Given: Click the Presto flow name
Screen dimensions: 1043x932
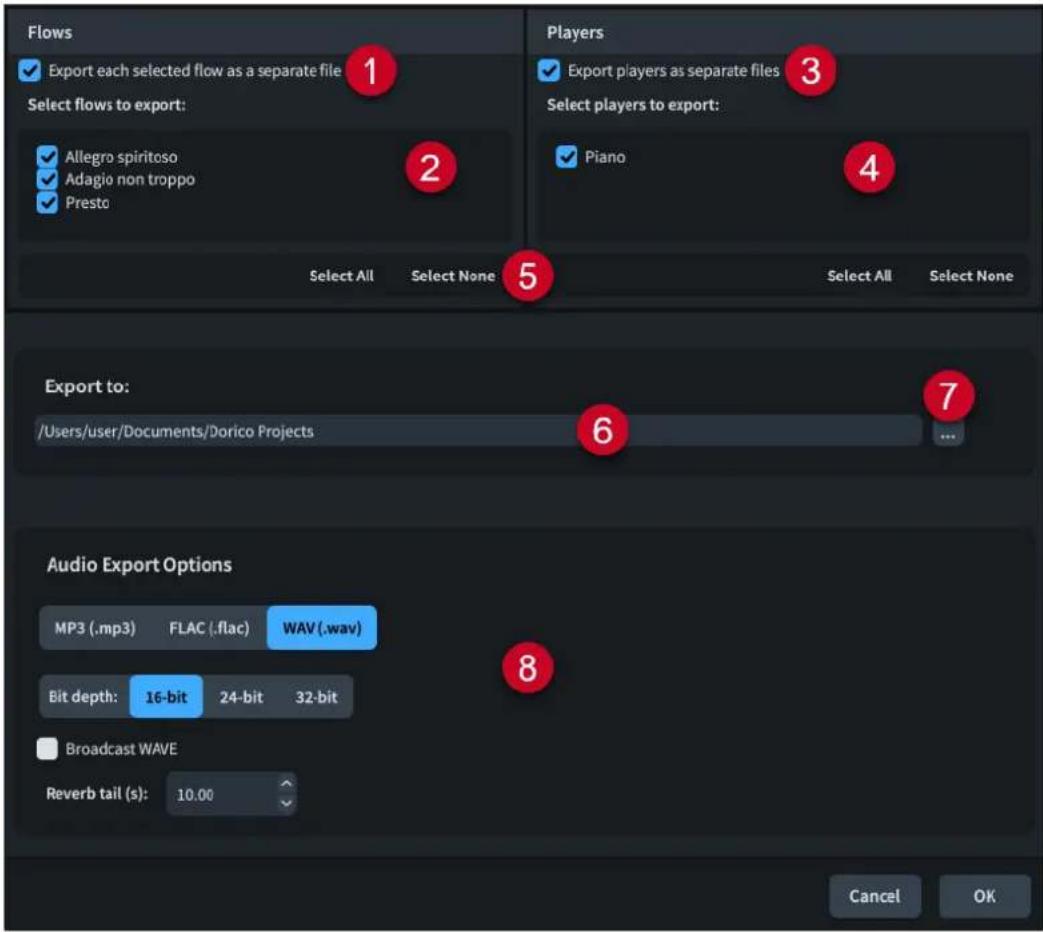Looking at the screenshot, I should (x=87, y=202).
